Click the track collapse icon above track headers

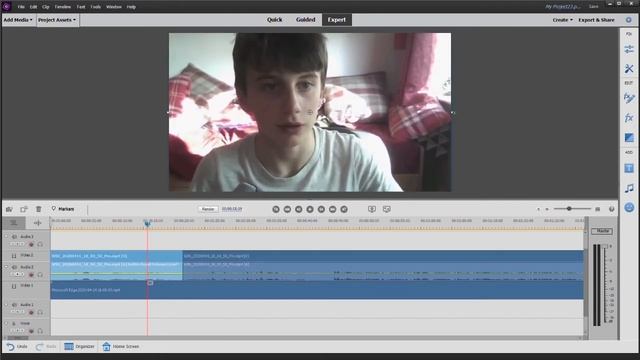[x=13, y=222]
